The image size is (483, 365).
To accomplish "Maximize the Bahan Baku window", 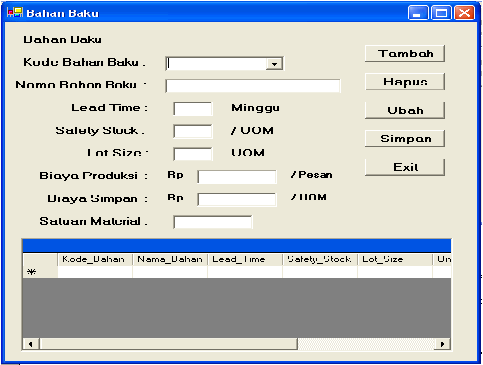I will 441,13.
